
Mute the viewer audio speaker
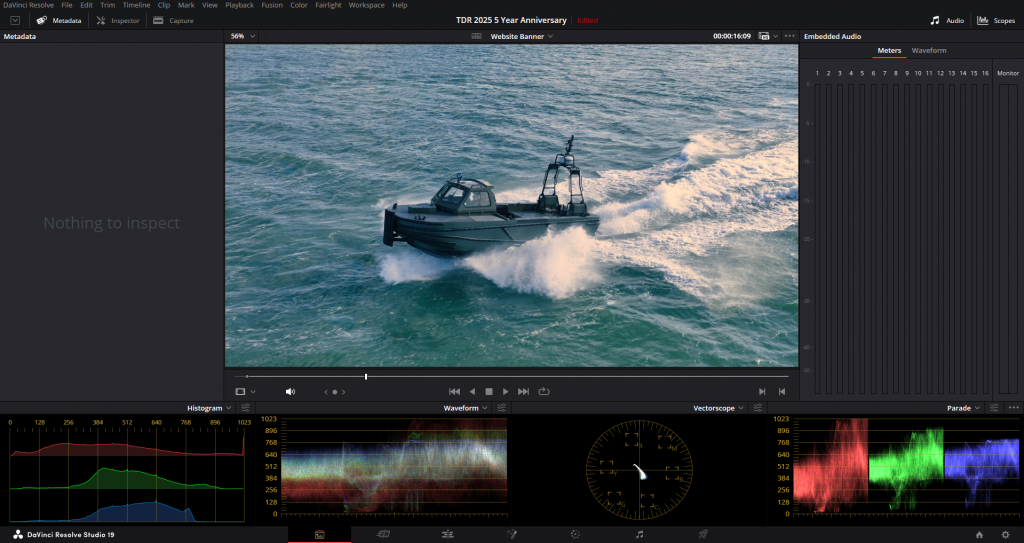[x=290, y=392]
